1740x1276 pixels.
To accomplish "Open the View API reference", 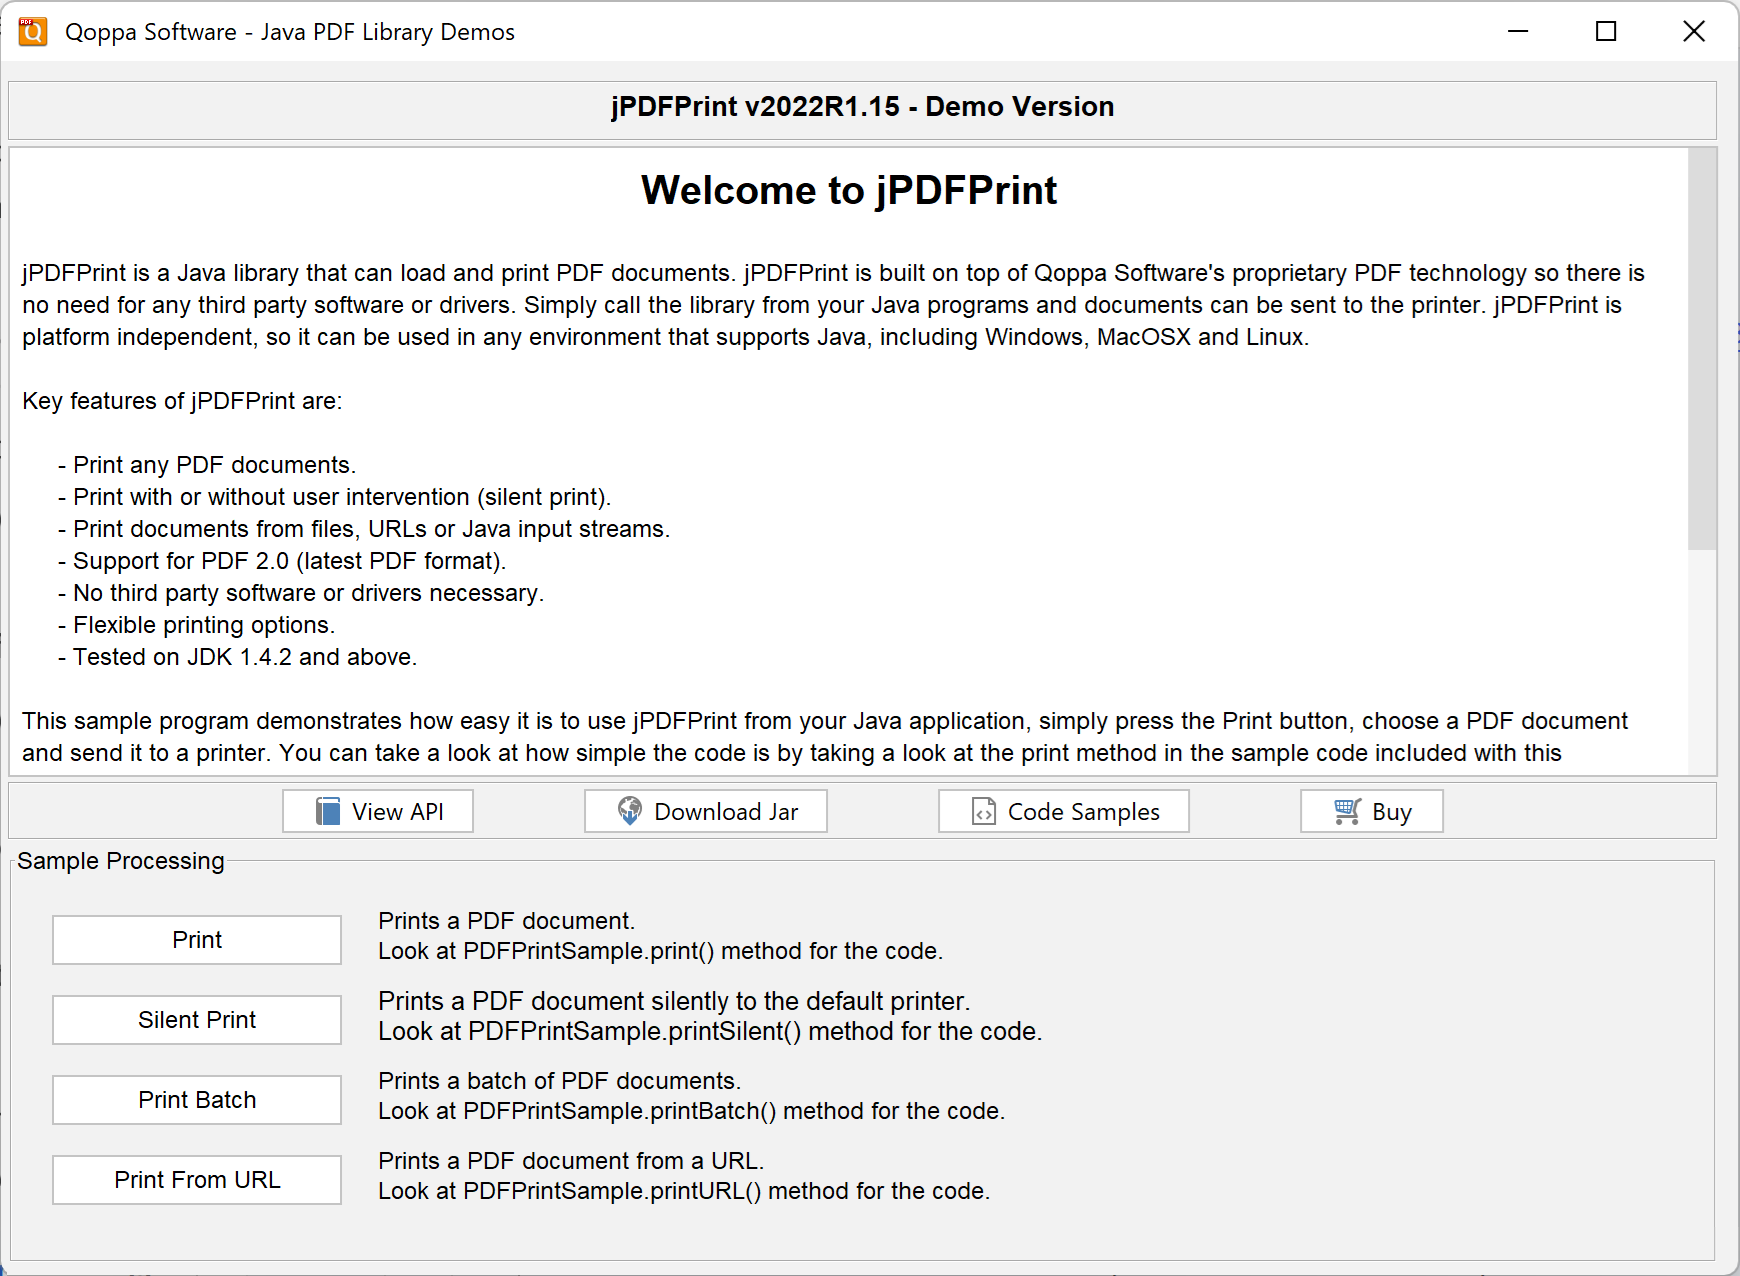I will tap(377, 811).
